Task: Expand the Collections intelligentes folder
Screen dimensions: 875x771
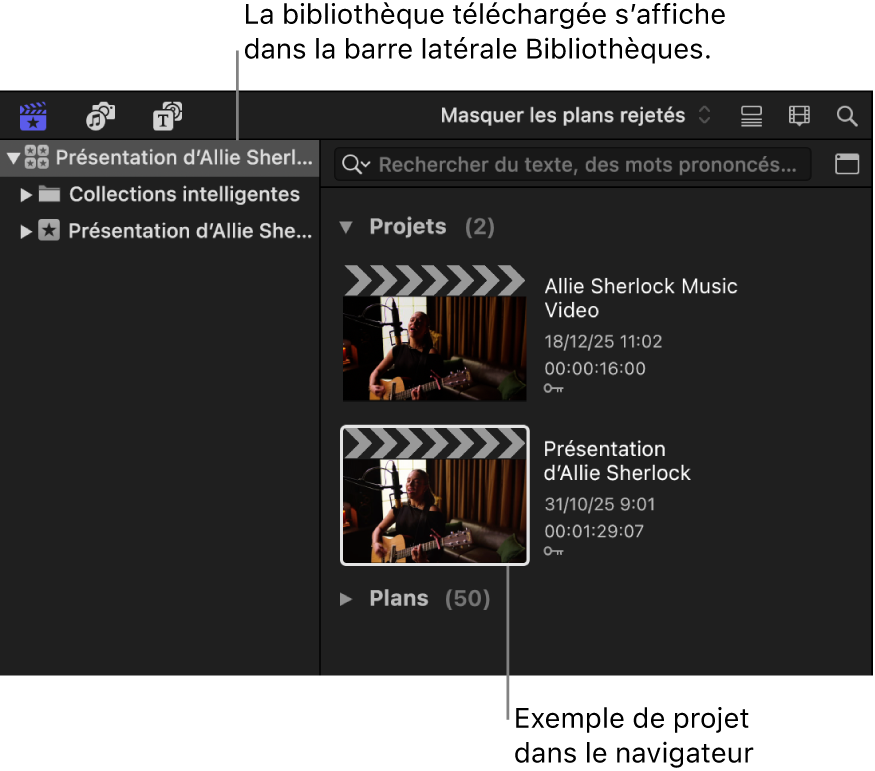Action: (x=26, y=195)
